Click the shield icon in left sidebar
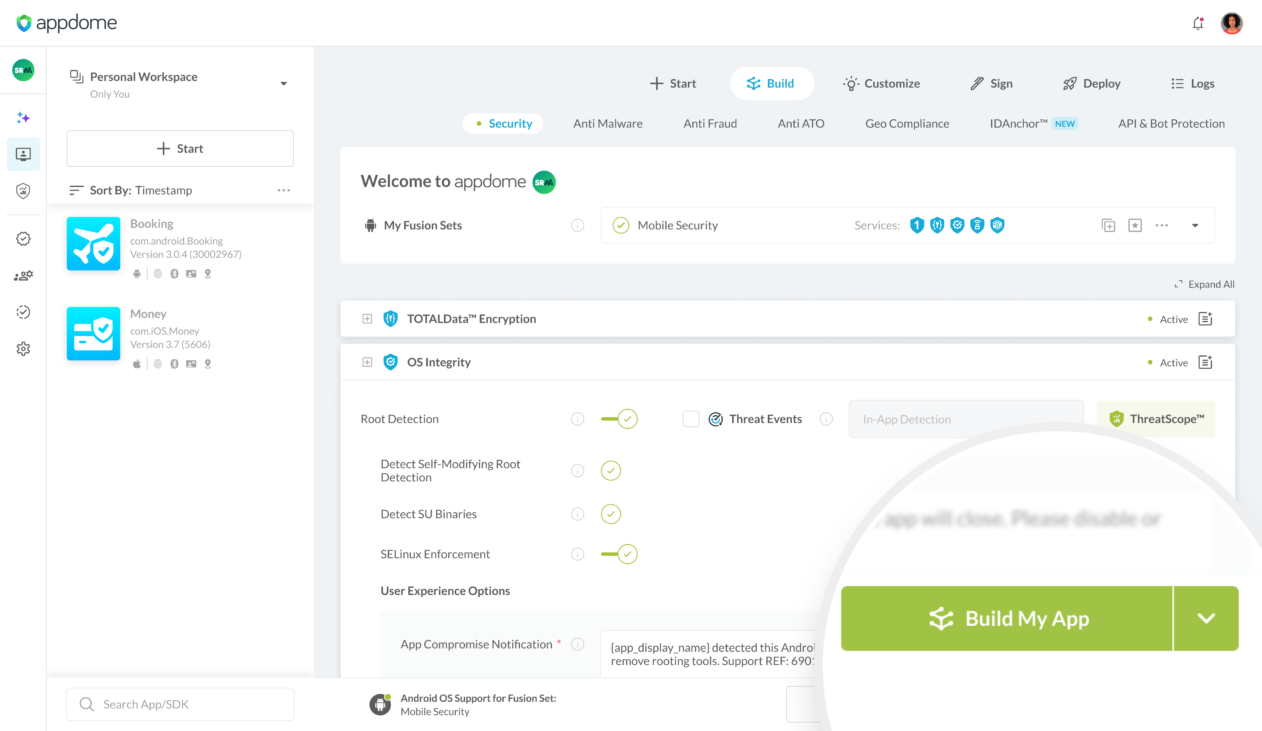 (x=23, y=191)
